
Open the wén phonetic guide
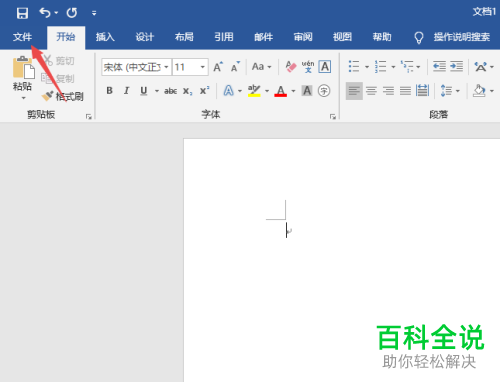point(308,67)
